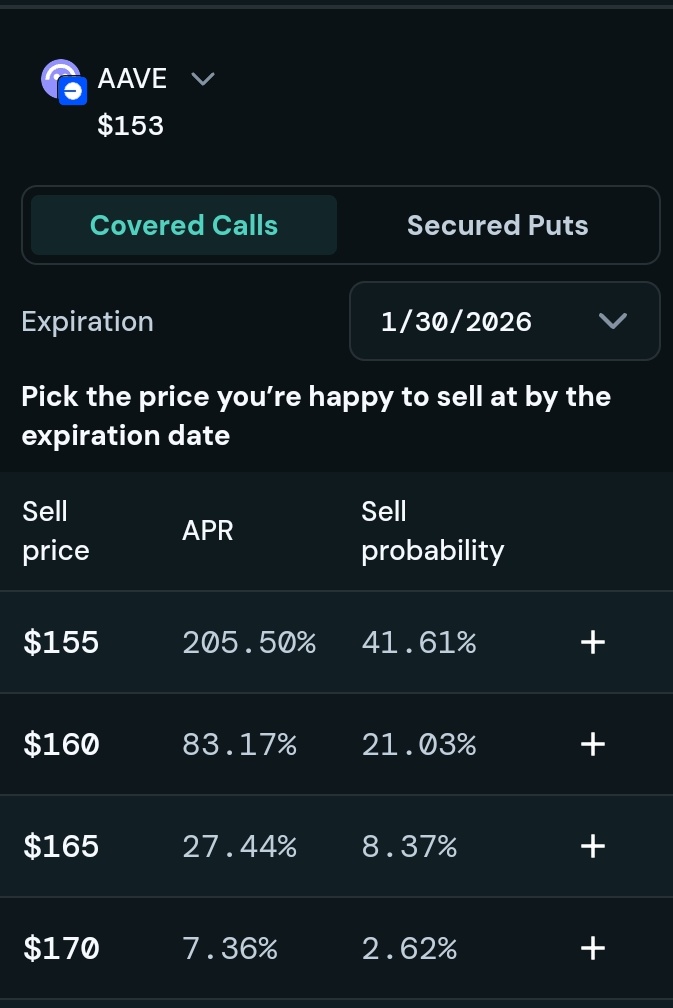Click the 1/30/2026 expiration date field
673x1008 pixels.
coord(457,322)
